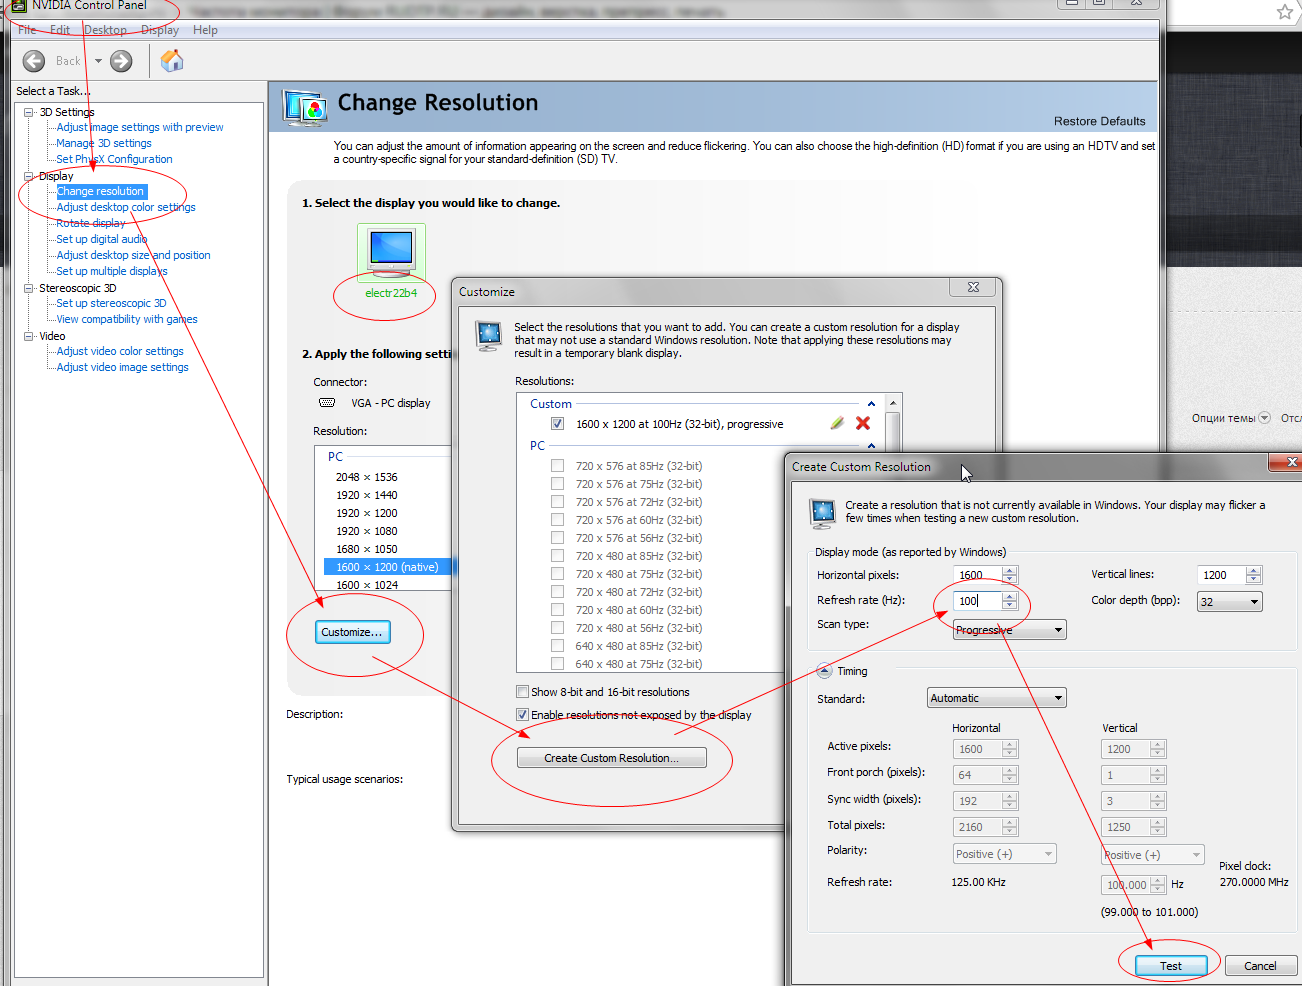Click the Forward arrow navigation icon
The height and width of the screenshot is (986, 1302).
click(x=121, y=61)
